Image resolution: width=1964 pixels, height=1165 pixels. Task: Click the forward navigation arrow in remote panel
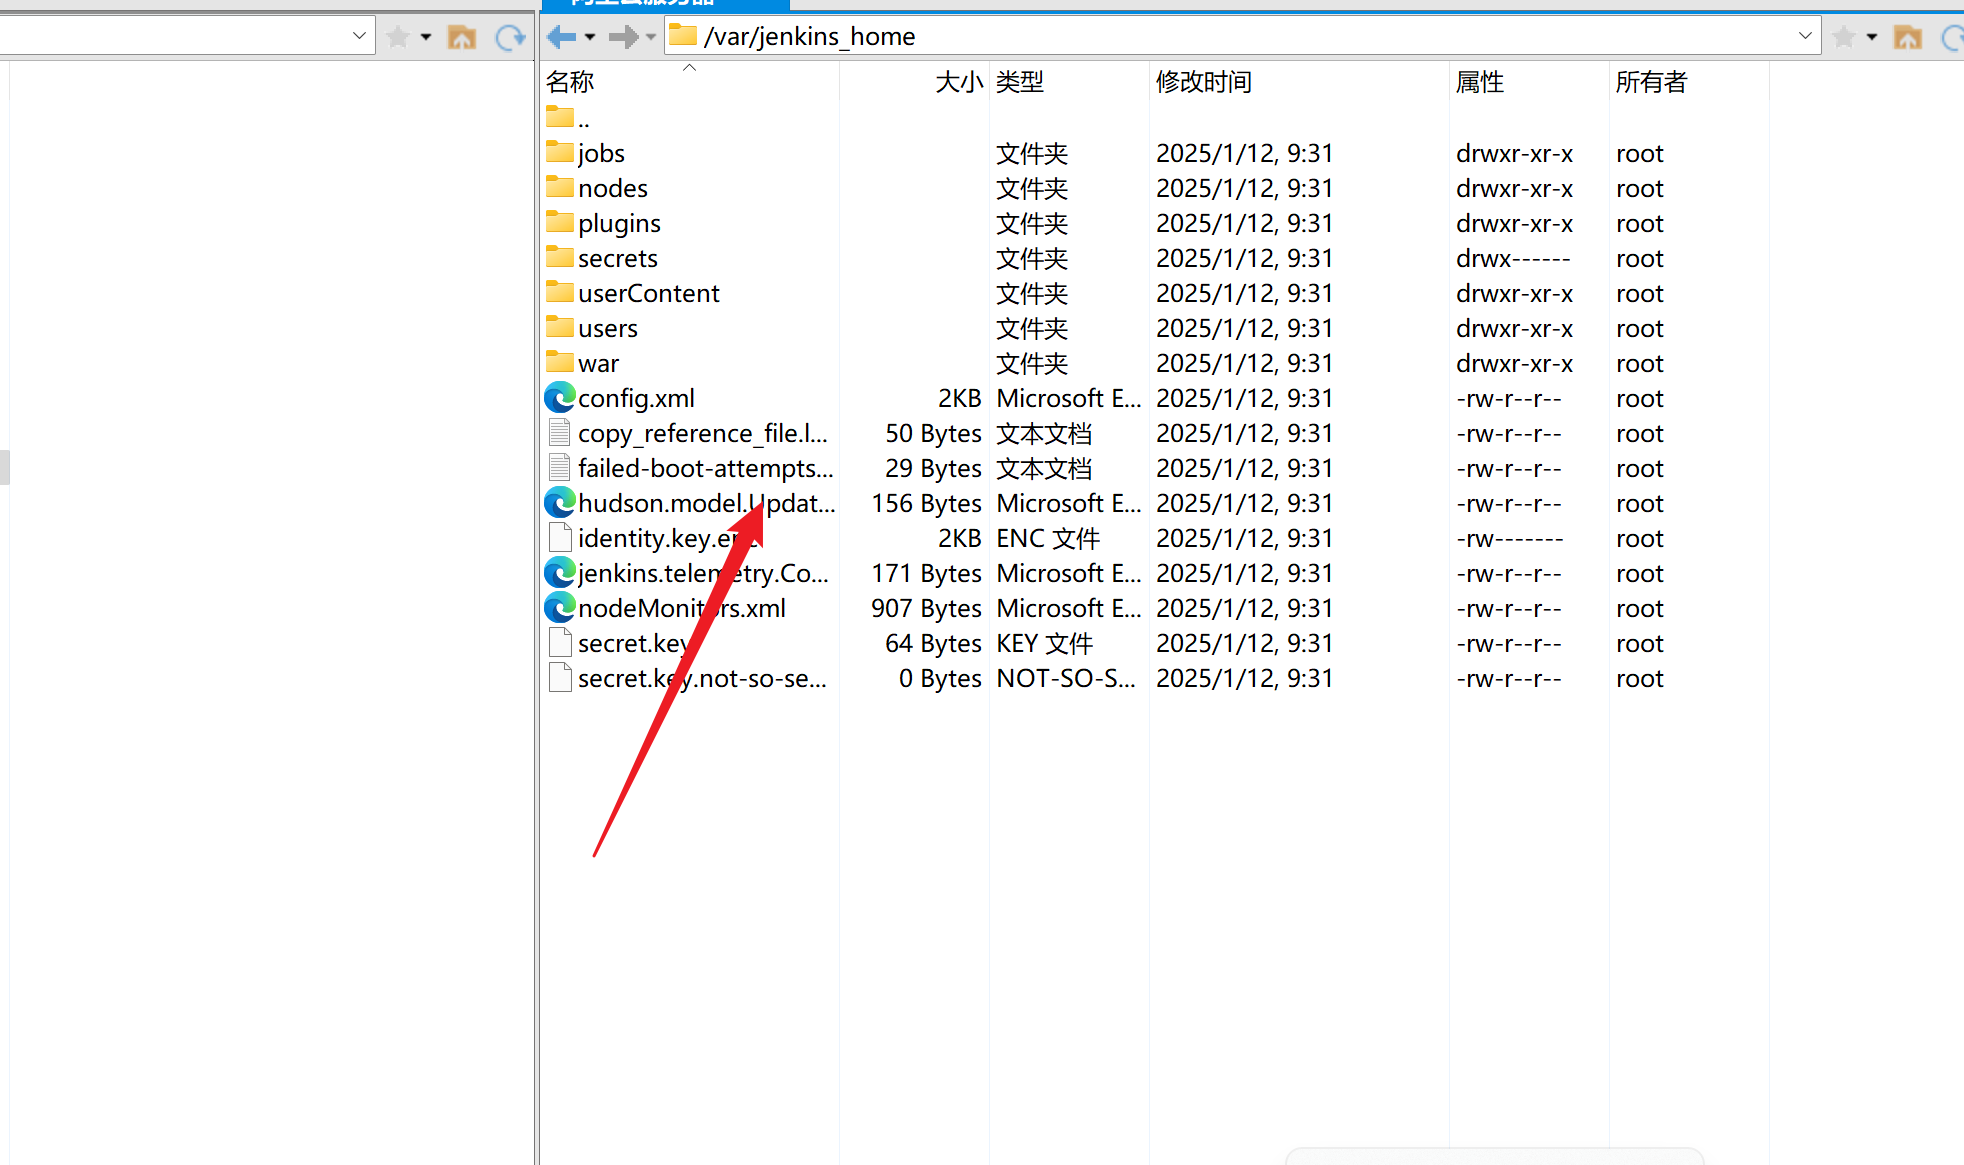[623, 37]
